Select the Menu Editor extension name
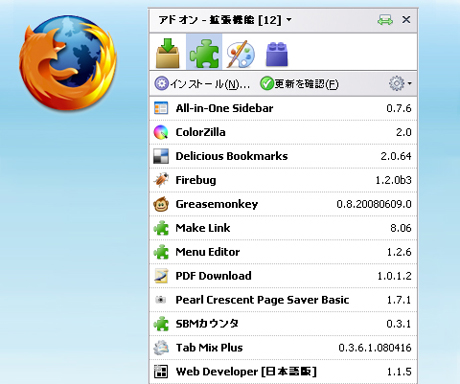460x384 pixels. pyautogui.click(x=208, y=252)
